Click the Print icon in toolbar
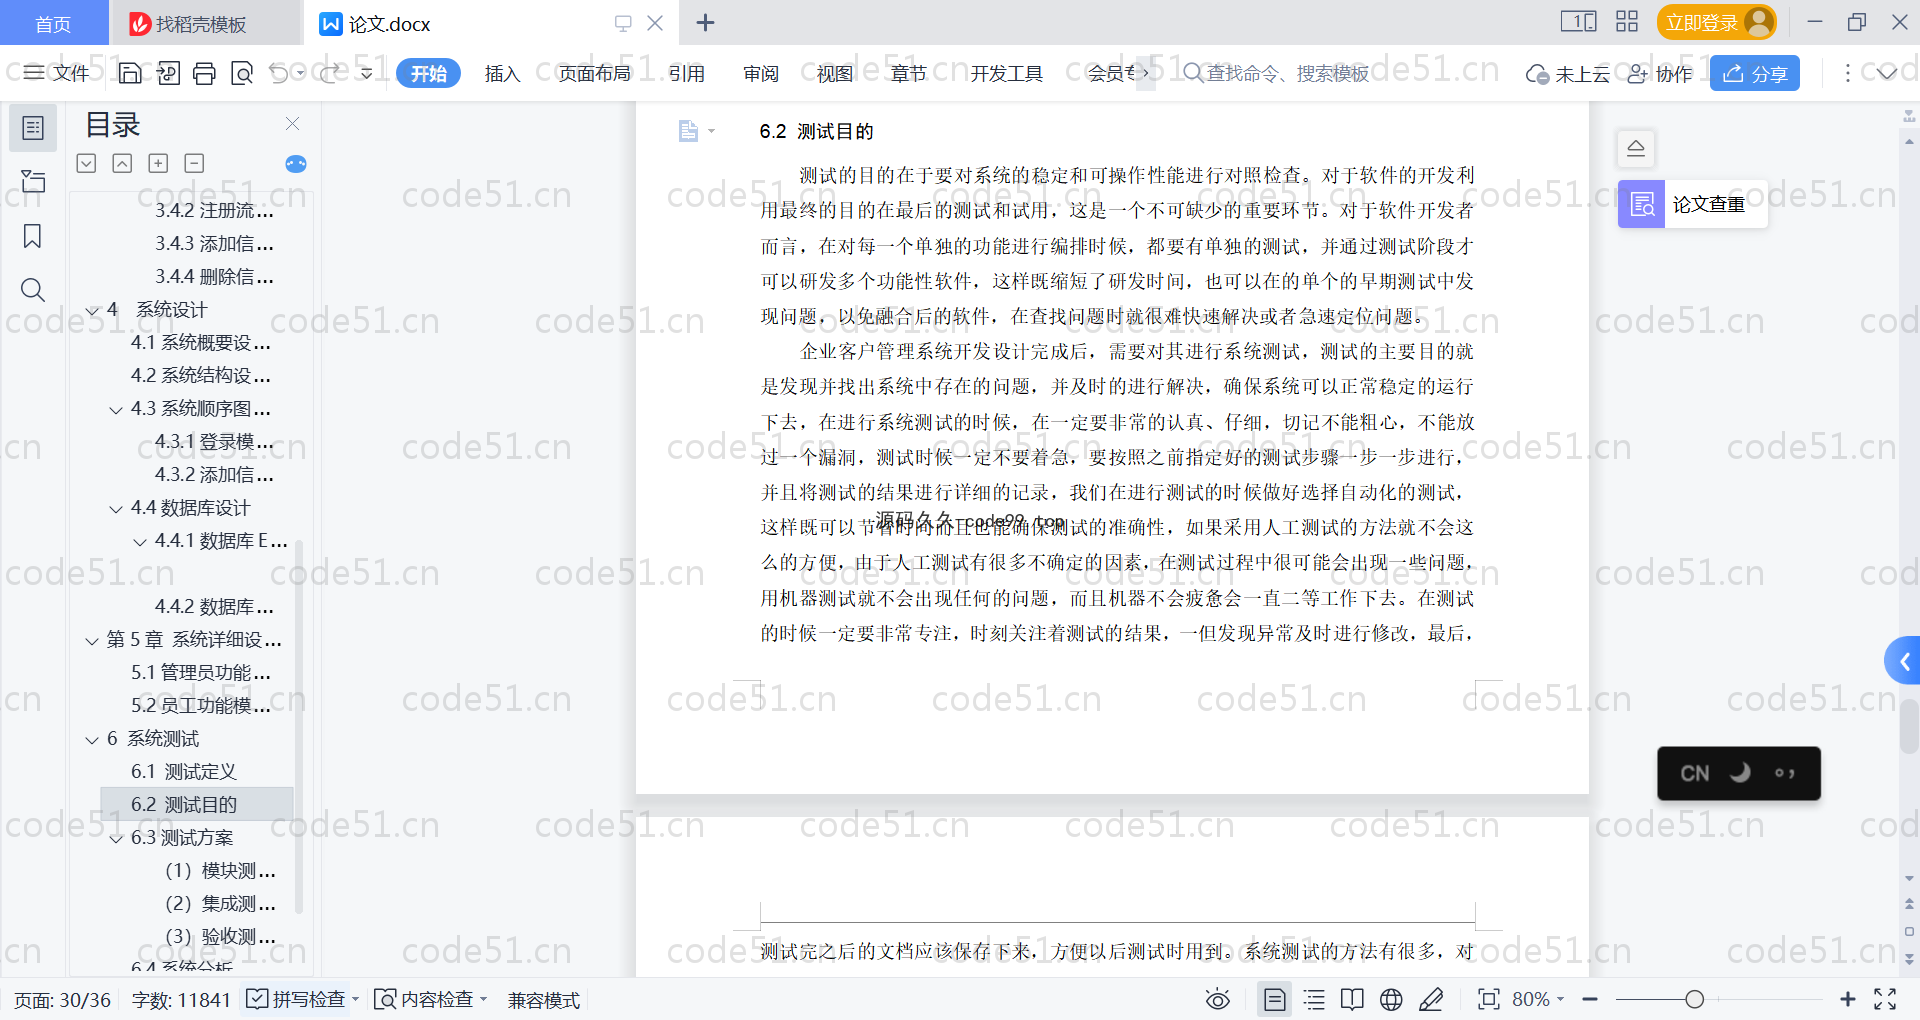The width and height of the screenshot is (1920, 1020). (204, 73)
